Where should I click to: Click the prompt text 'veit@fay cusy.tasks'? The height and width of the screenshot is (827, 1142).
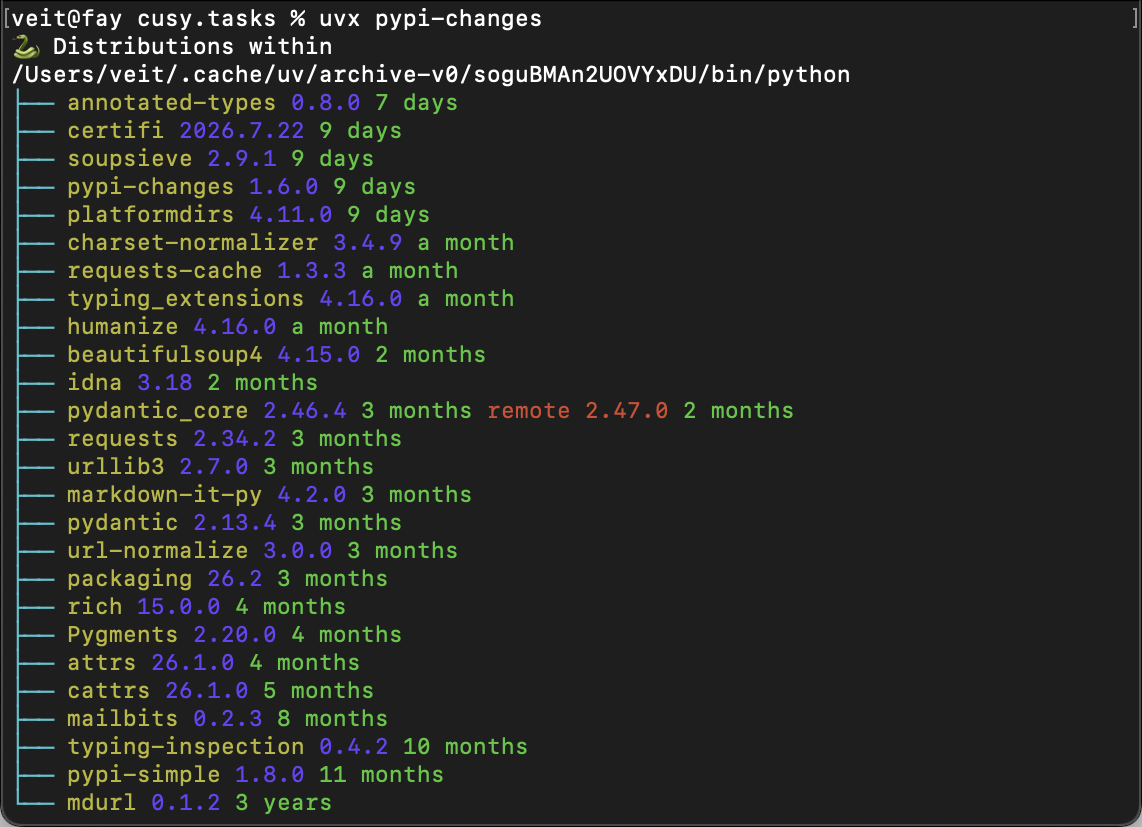tap(144, 19)
